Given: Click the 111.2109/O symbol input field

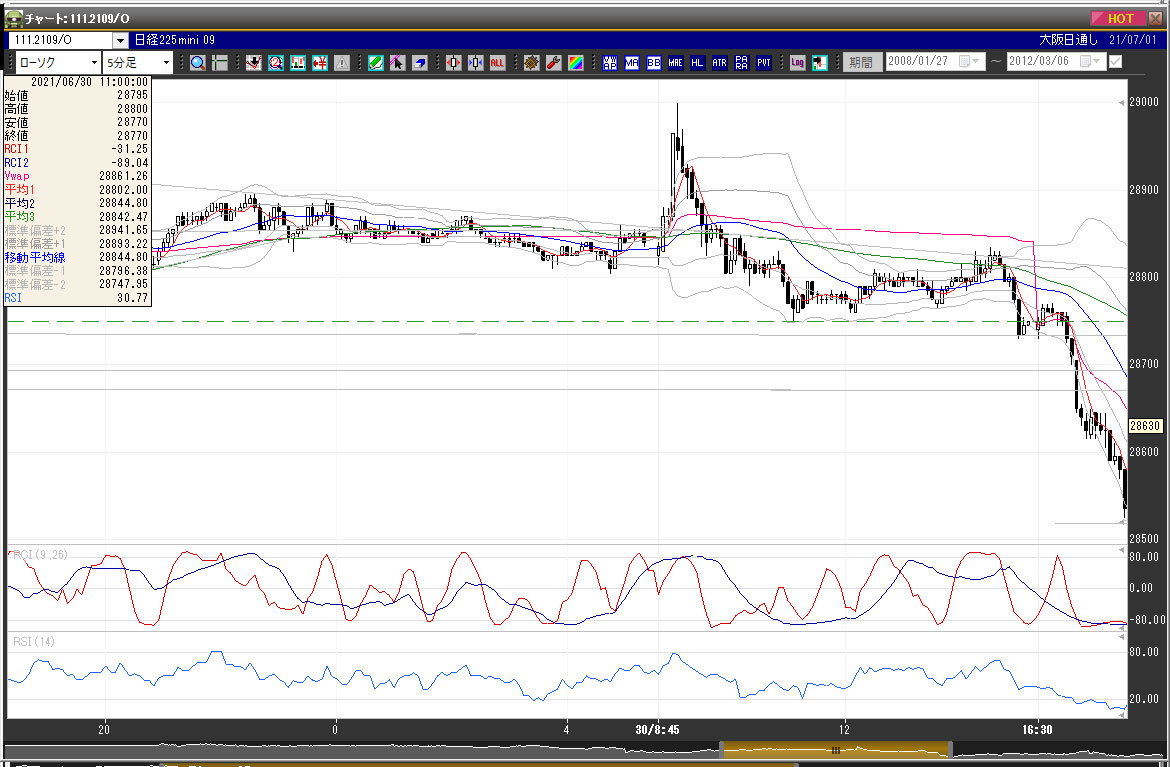Looking at the screenshot, I should [60, 40].
